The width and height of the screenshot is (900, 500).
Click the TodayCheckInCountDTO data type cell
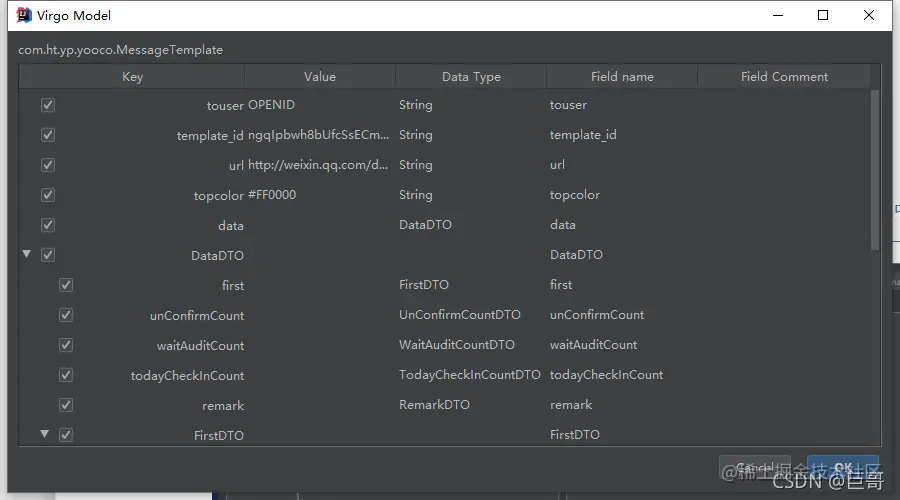(x=470, y=375)
